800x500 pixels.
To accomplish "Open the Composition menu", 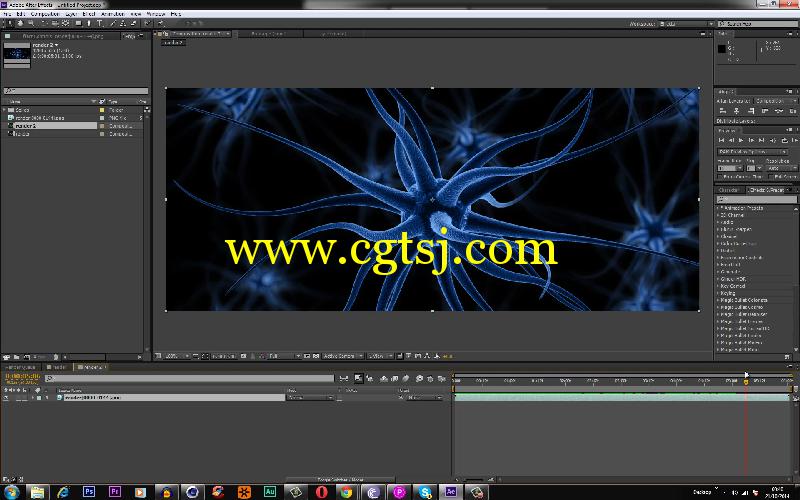I will 45,14.
